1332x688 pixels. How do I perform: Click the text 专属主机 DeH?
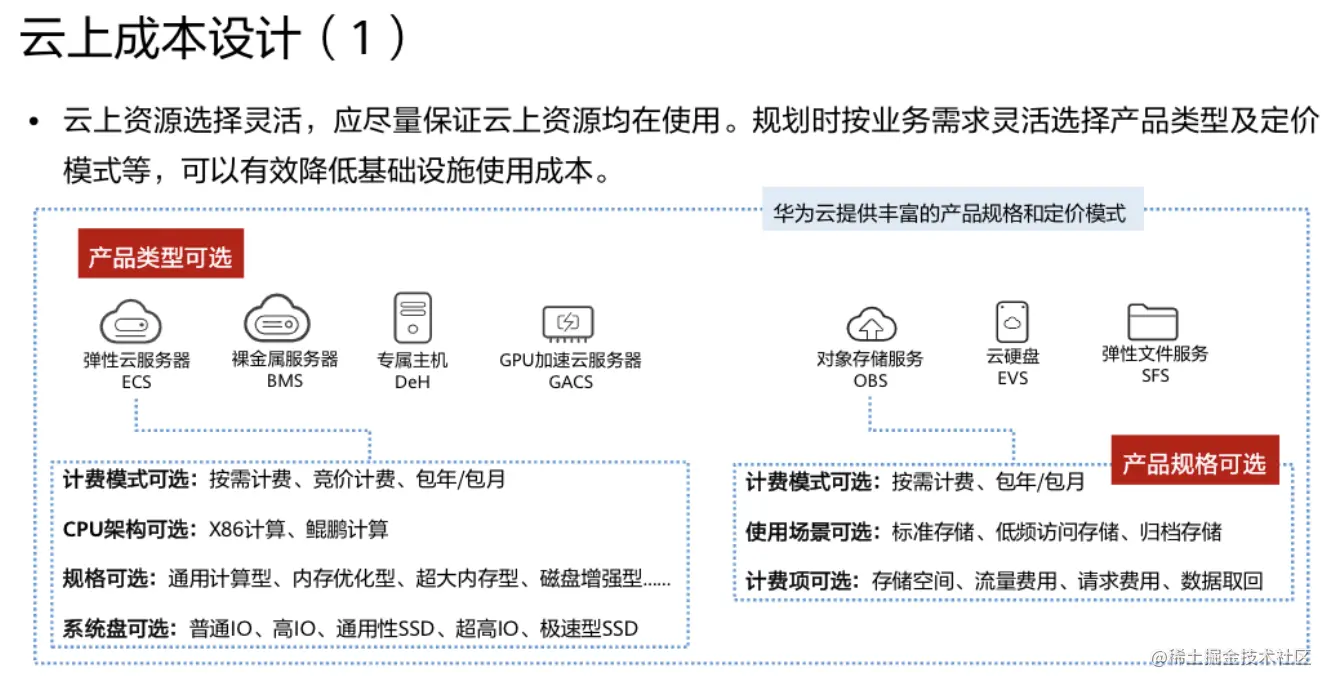[x=412, y=370]
